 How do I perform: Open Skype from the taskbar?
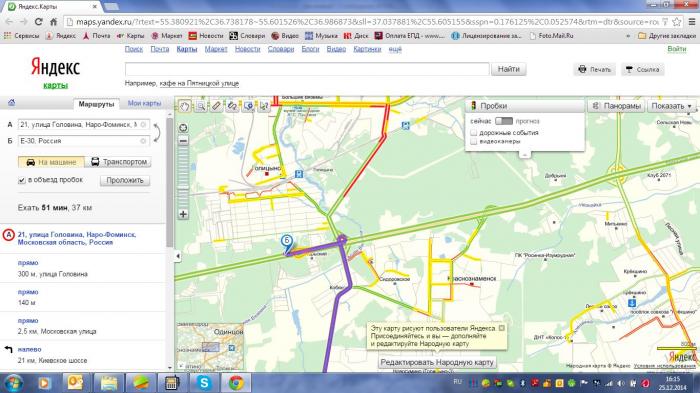coord(204,383)
